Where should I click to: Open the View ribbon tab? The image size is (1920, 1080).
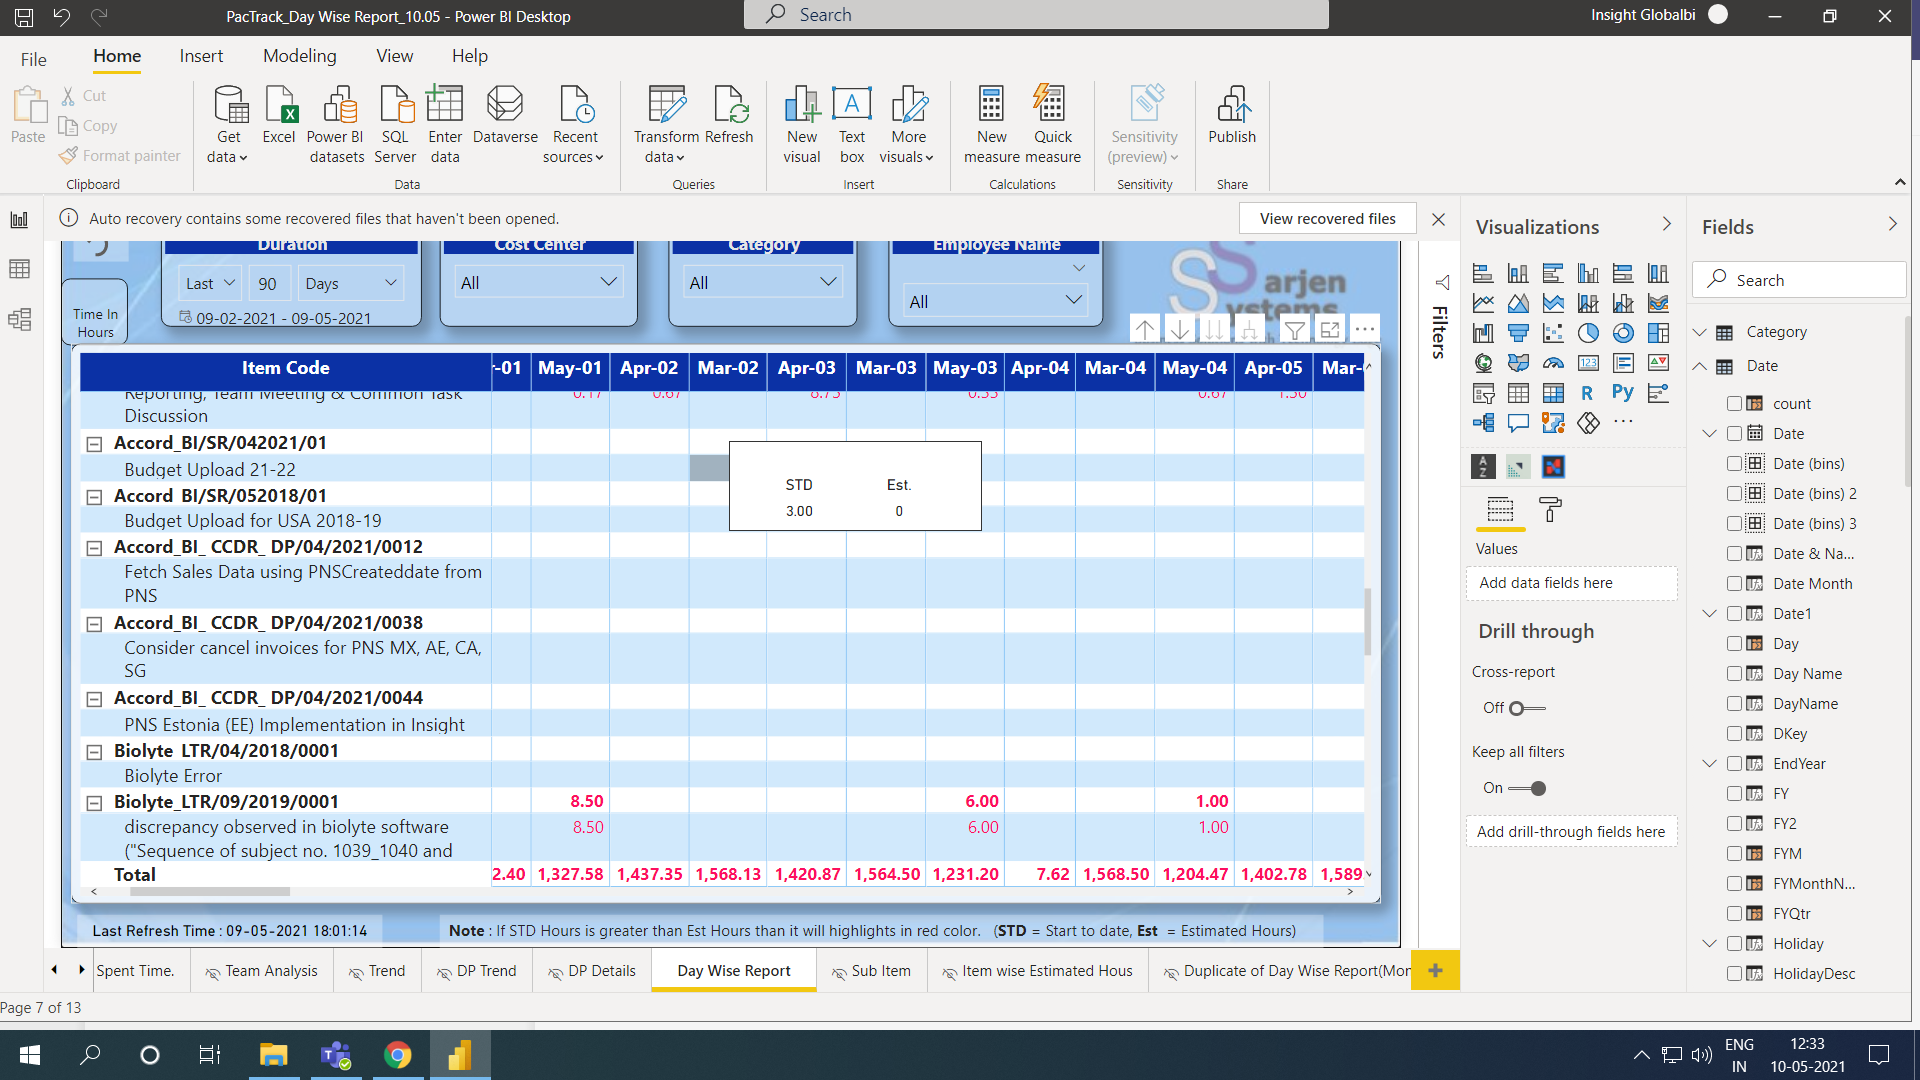pyautogui.click(x=395, y=56)
